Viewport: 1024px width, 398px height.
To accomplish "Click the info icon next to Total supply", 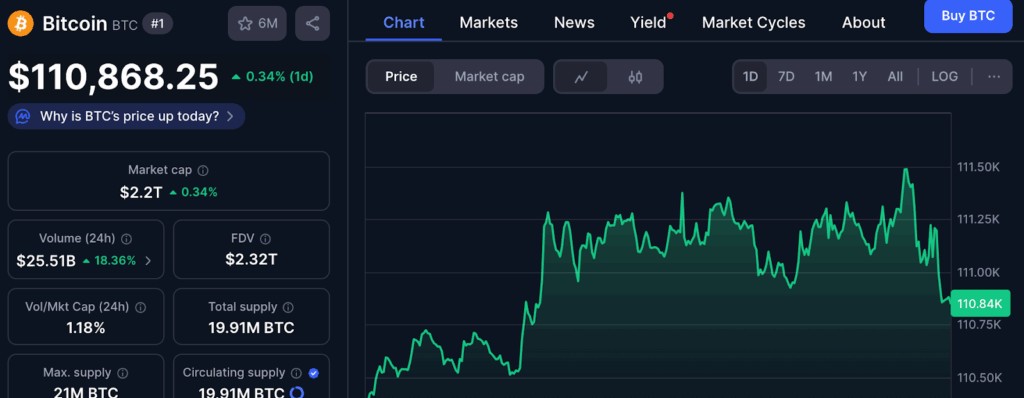I will 288,307.
